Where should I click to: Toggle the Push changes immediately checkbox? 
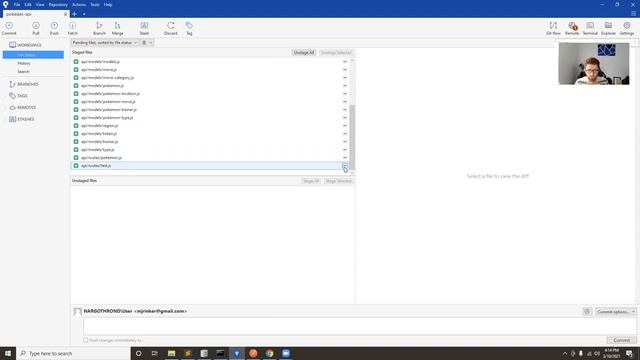86,340
